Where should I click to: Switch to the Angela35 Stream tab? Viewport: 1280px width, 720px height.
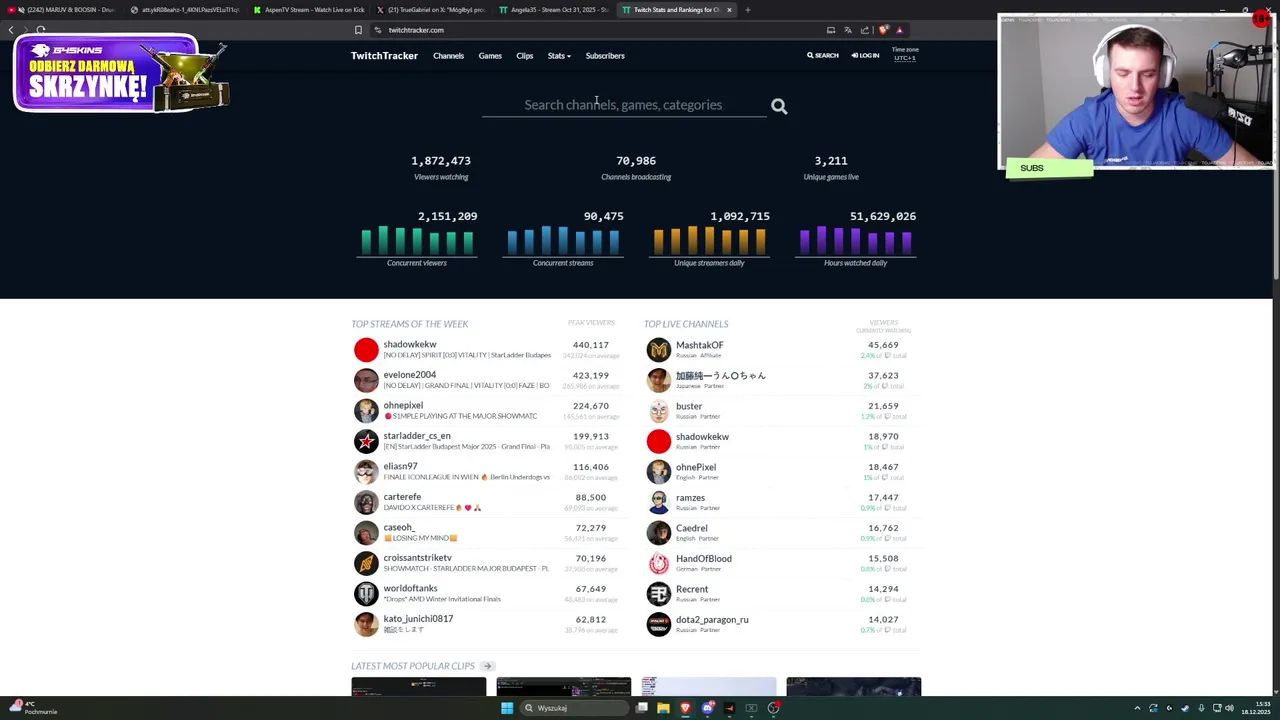pos(553,10)
